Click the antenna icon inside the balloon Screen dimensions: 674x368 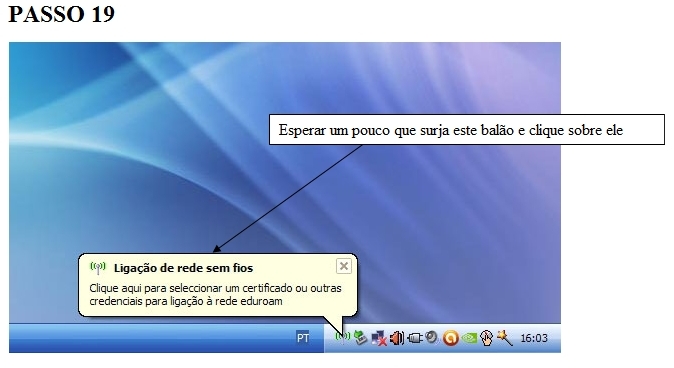(98, 268)
